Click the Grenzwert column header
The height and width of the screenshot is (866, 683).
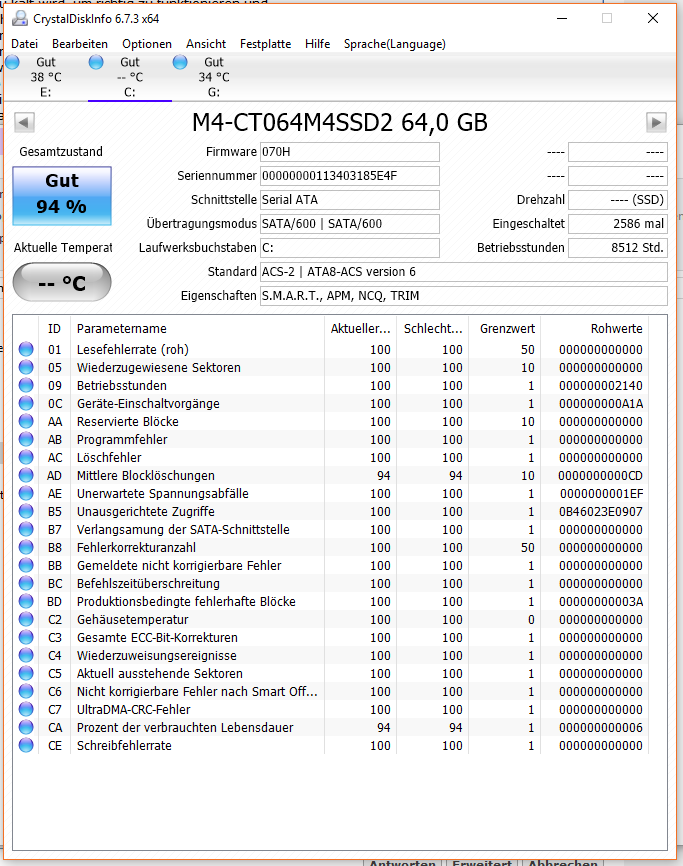tap(504, 329)
